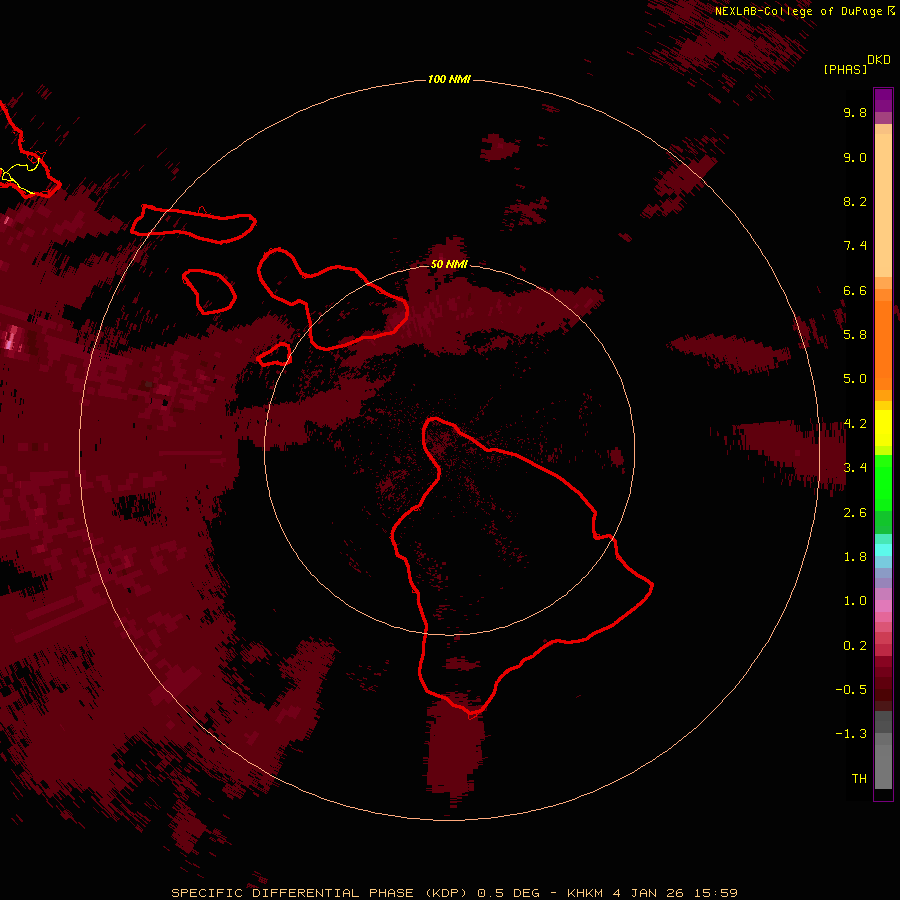Click the 15:59 timestamp
Viewport: 900px width, 900px height.
715,893
